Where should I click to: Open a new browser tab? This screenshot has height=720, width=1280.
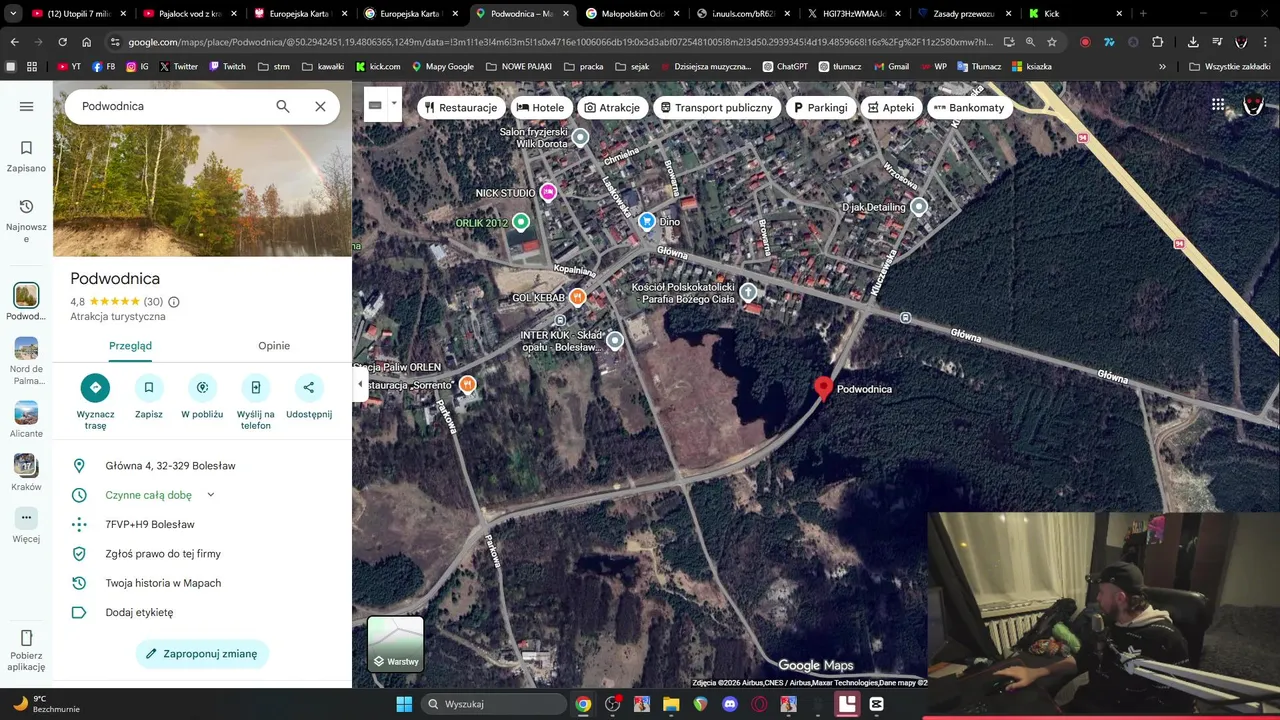[x=1143, y=14]
